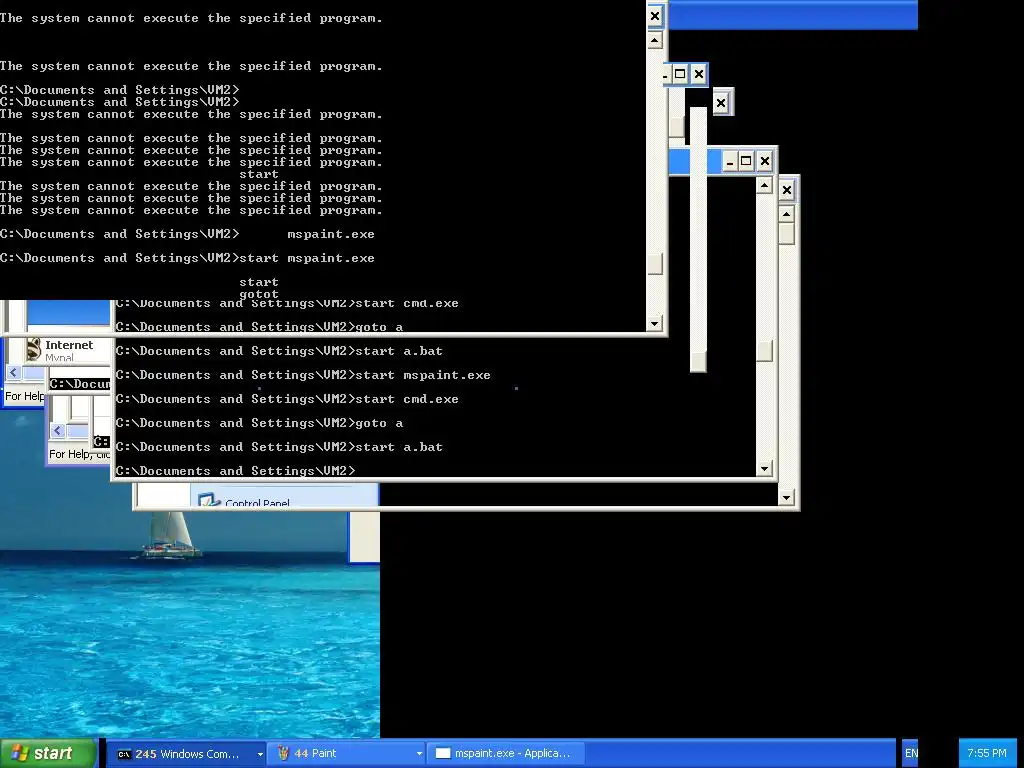Image resolution: width=1024 pixels, height=768 pixels.
Task: Click the scroll-down arrow of the "start a.bat" cmd window
Action: 765,469
